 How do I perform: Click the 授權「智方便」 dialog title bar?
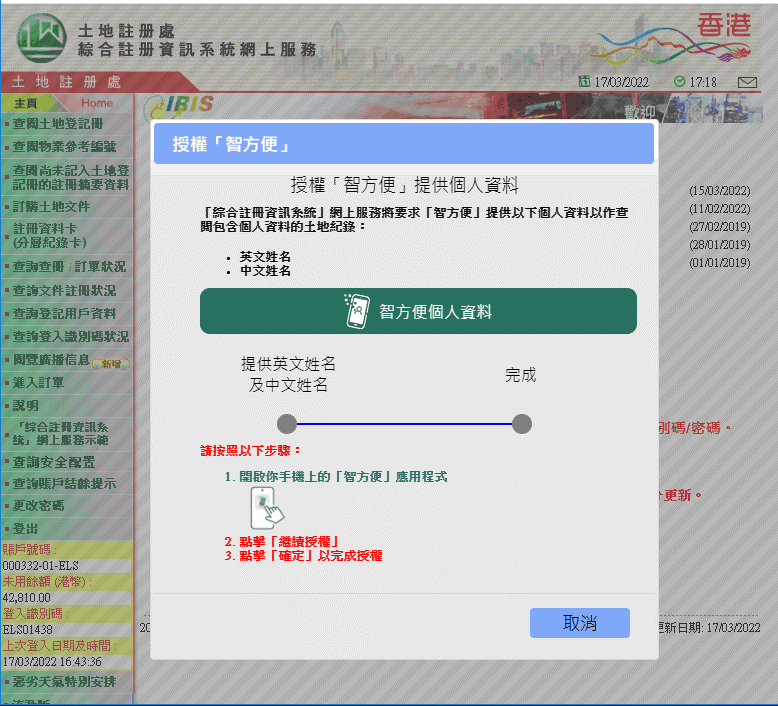(404, 144)
